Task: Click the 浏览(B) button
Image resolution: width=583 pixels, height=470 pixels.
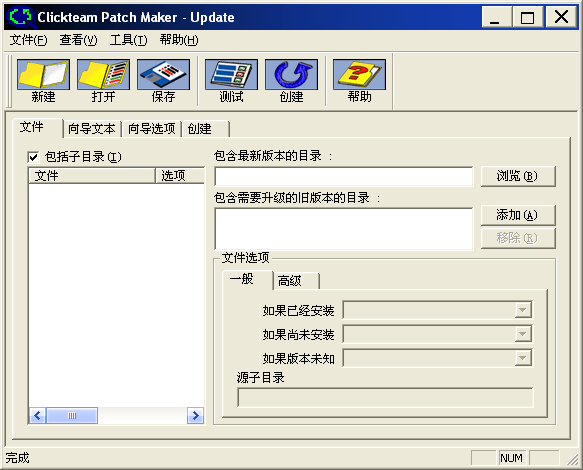Action: [518, 176]
